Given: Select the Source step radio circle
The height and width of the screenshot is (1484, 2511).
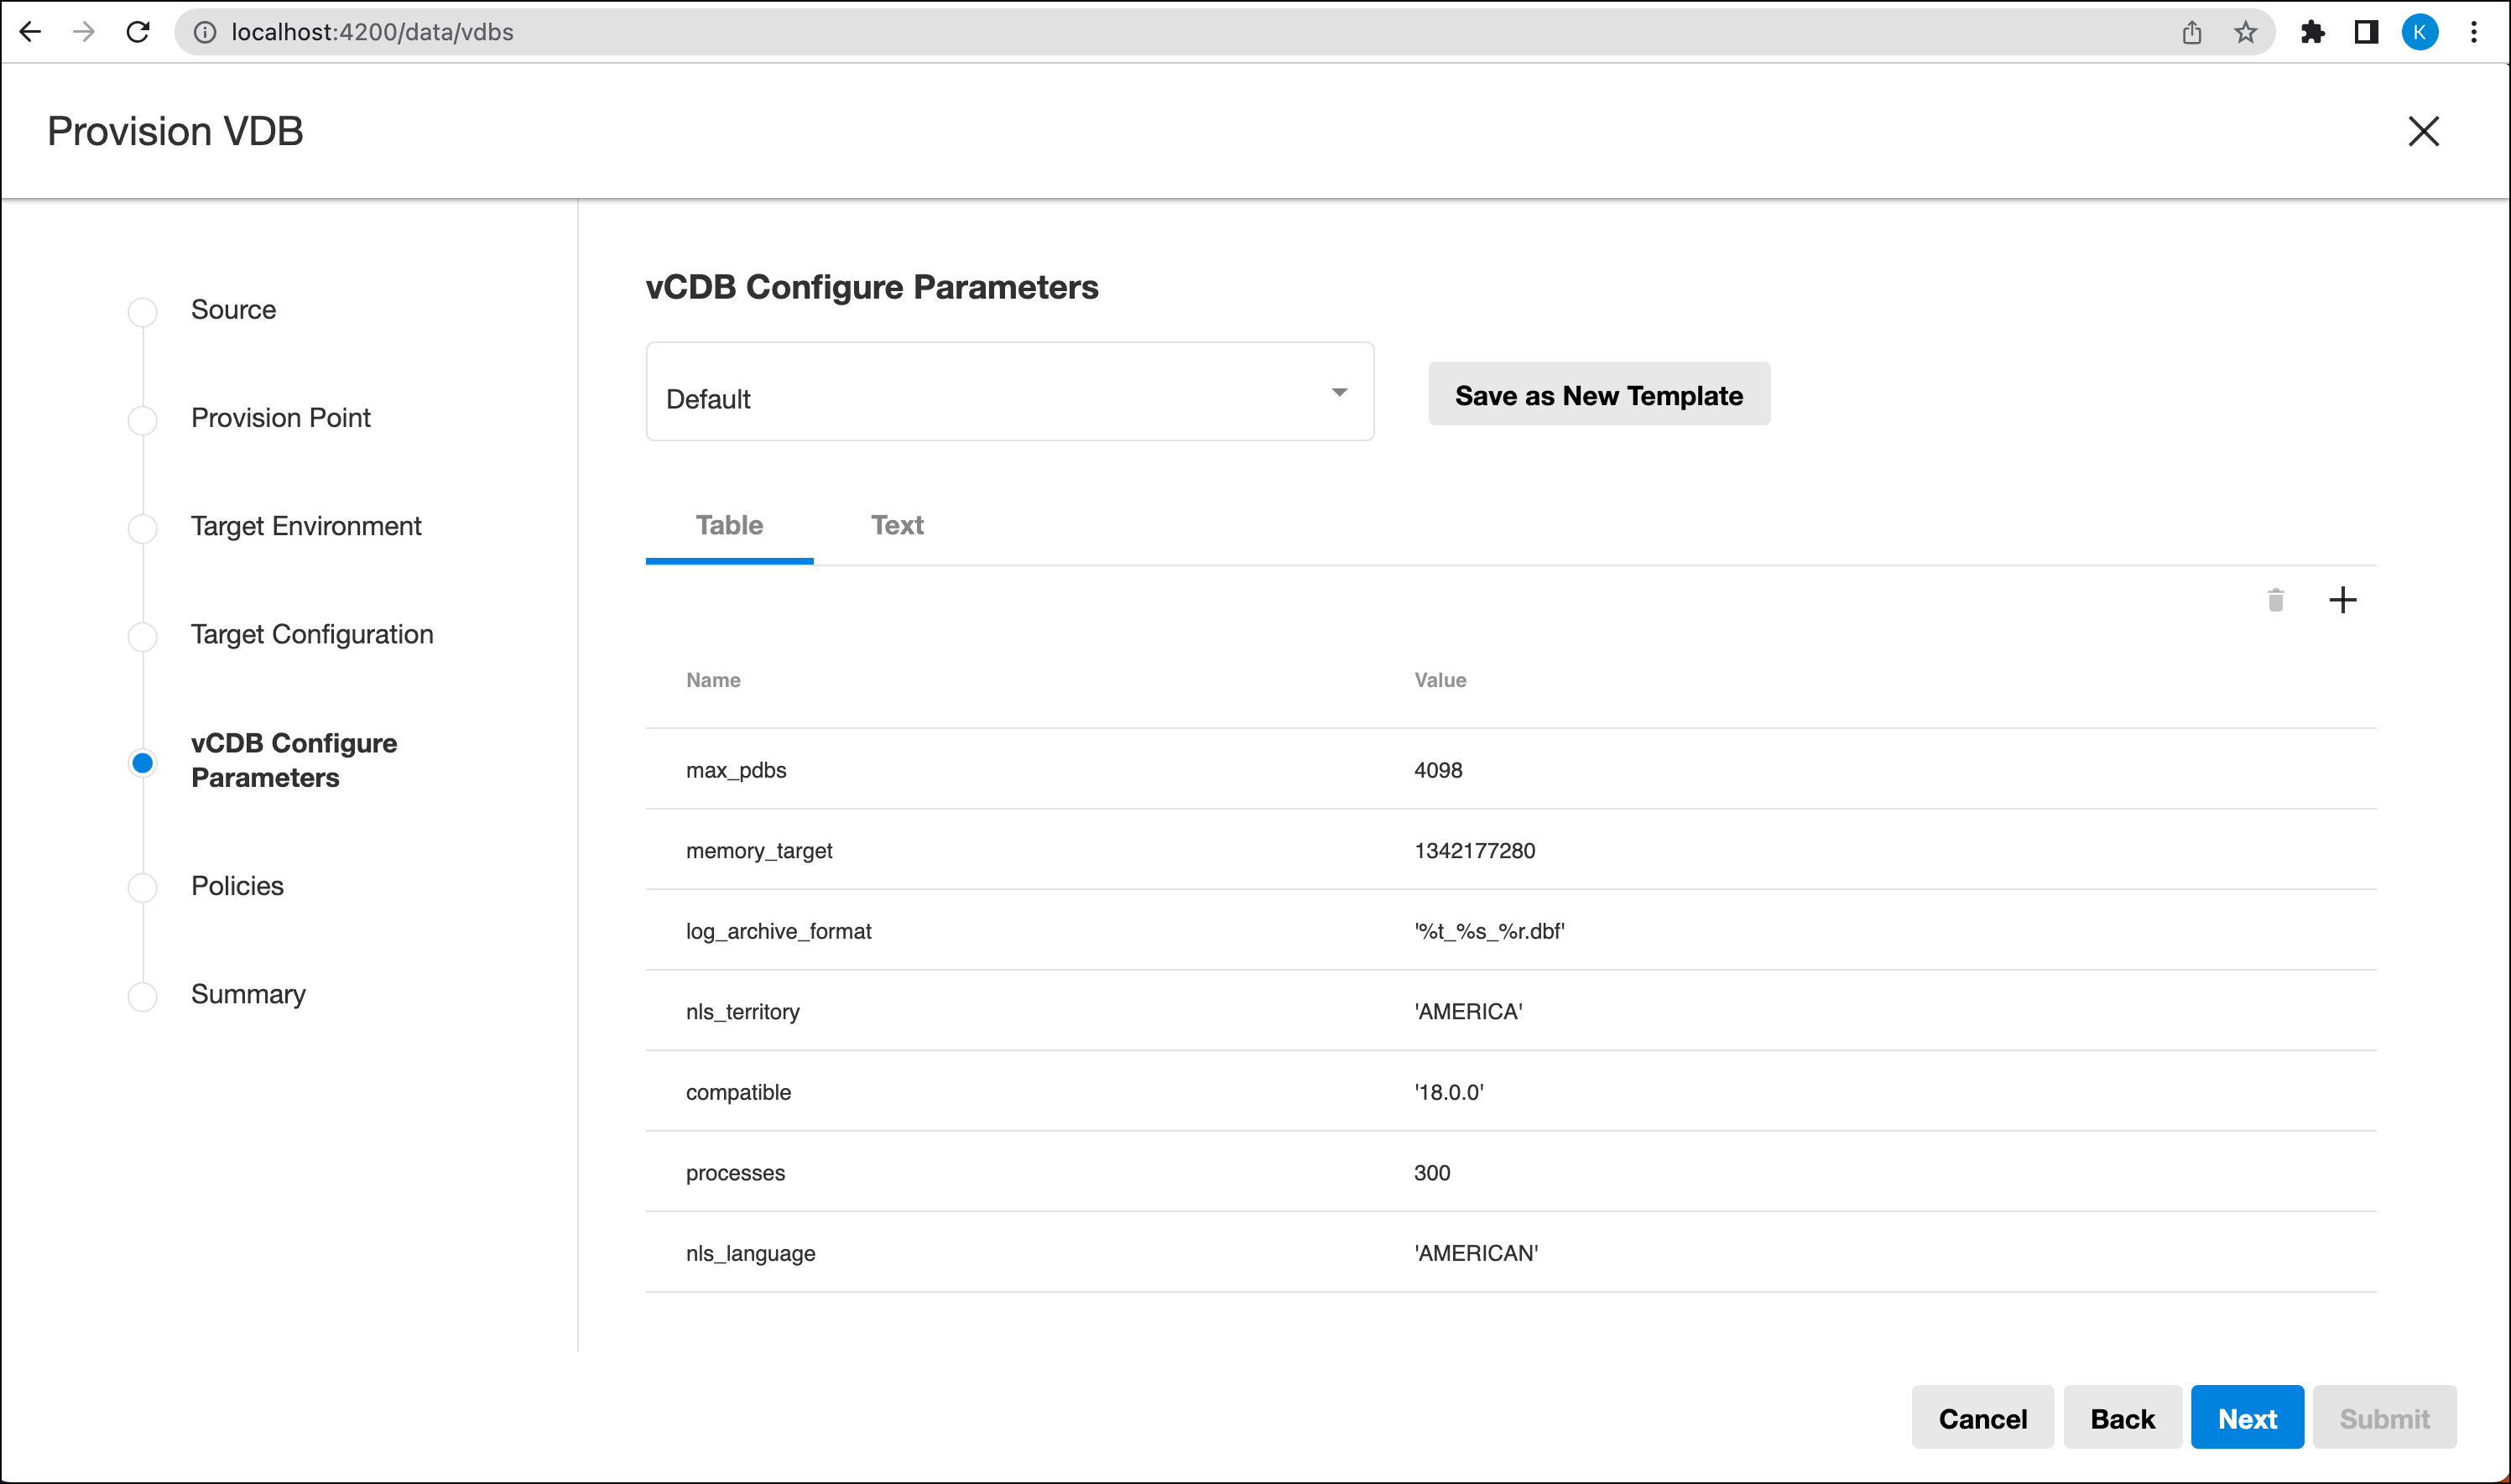Looking at the screenshot, I should [143, 311].
